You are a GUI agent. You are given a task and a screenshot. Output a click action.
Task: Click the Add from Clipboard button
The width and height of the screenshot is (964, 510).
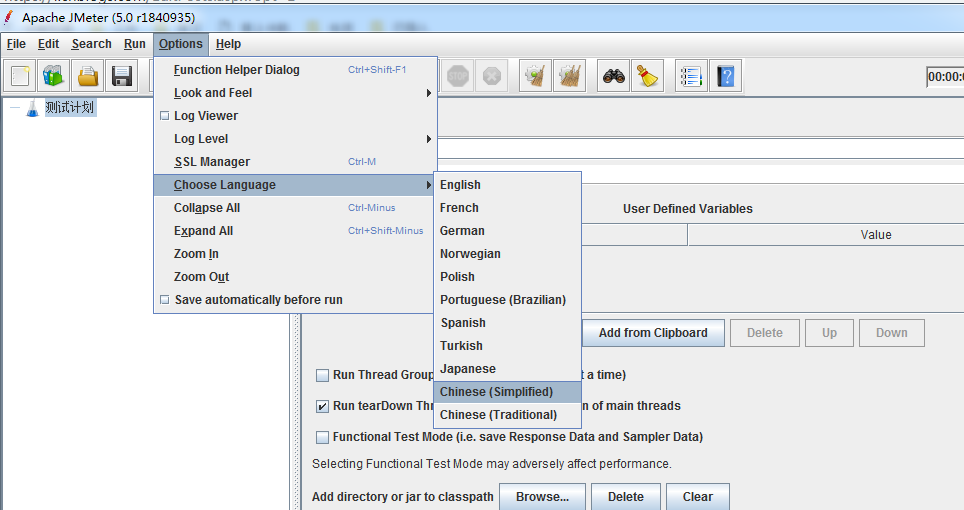pos(653,333)
